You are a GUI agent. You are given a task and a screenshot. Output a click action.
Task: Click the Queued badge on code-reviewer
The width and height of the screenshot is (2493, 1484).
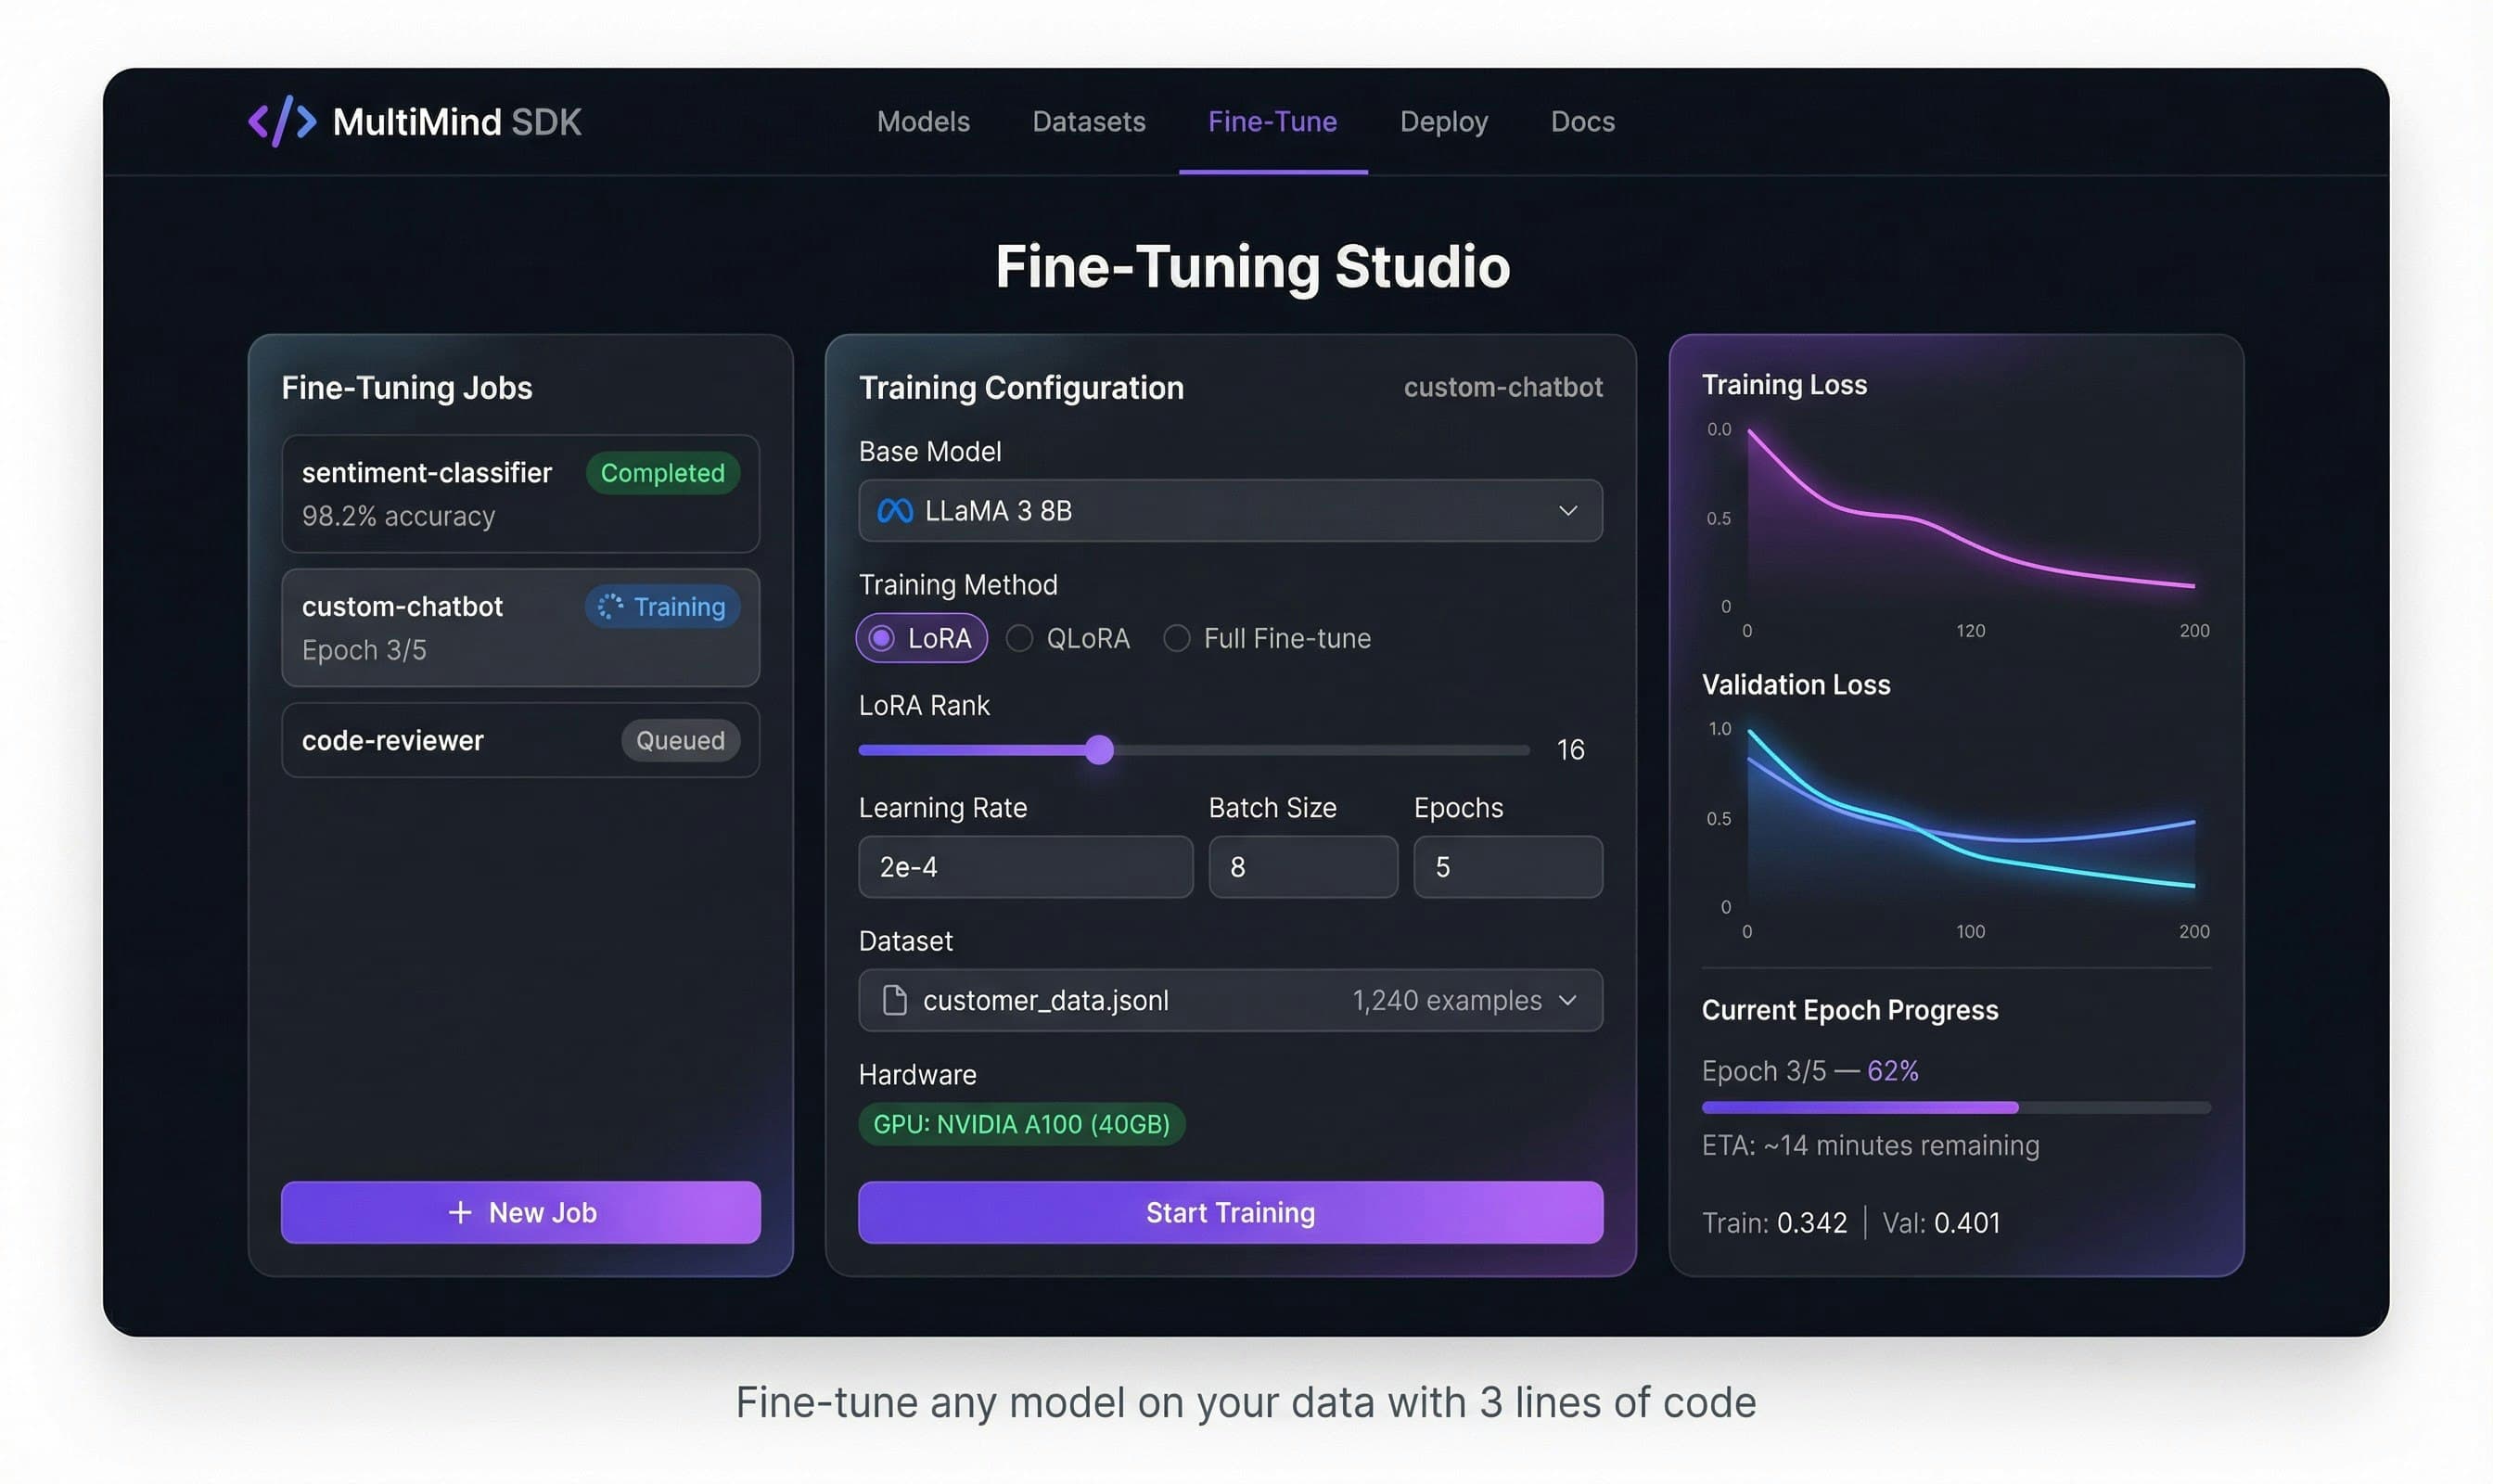tap(680, 740)
